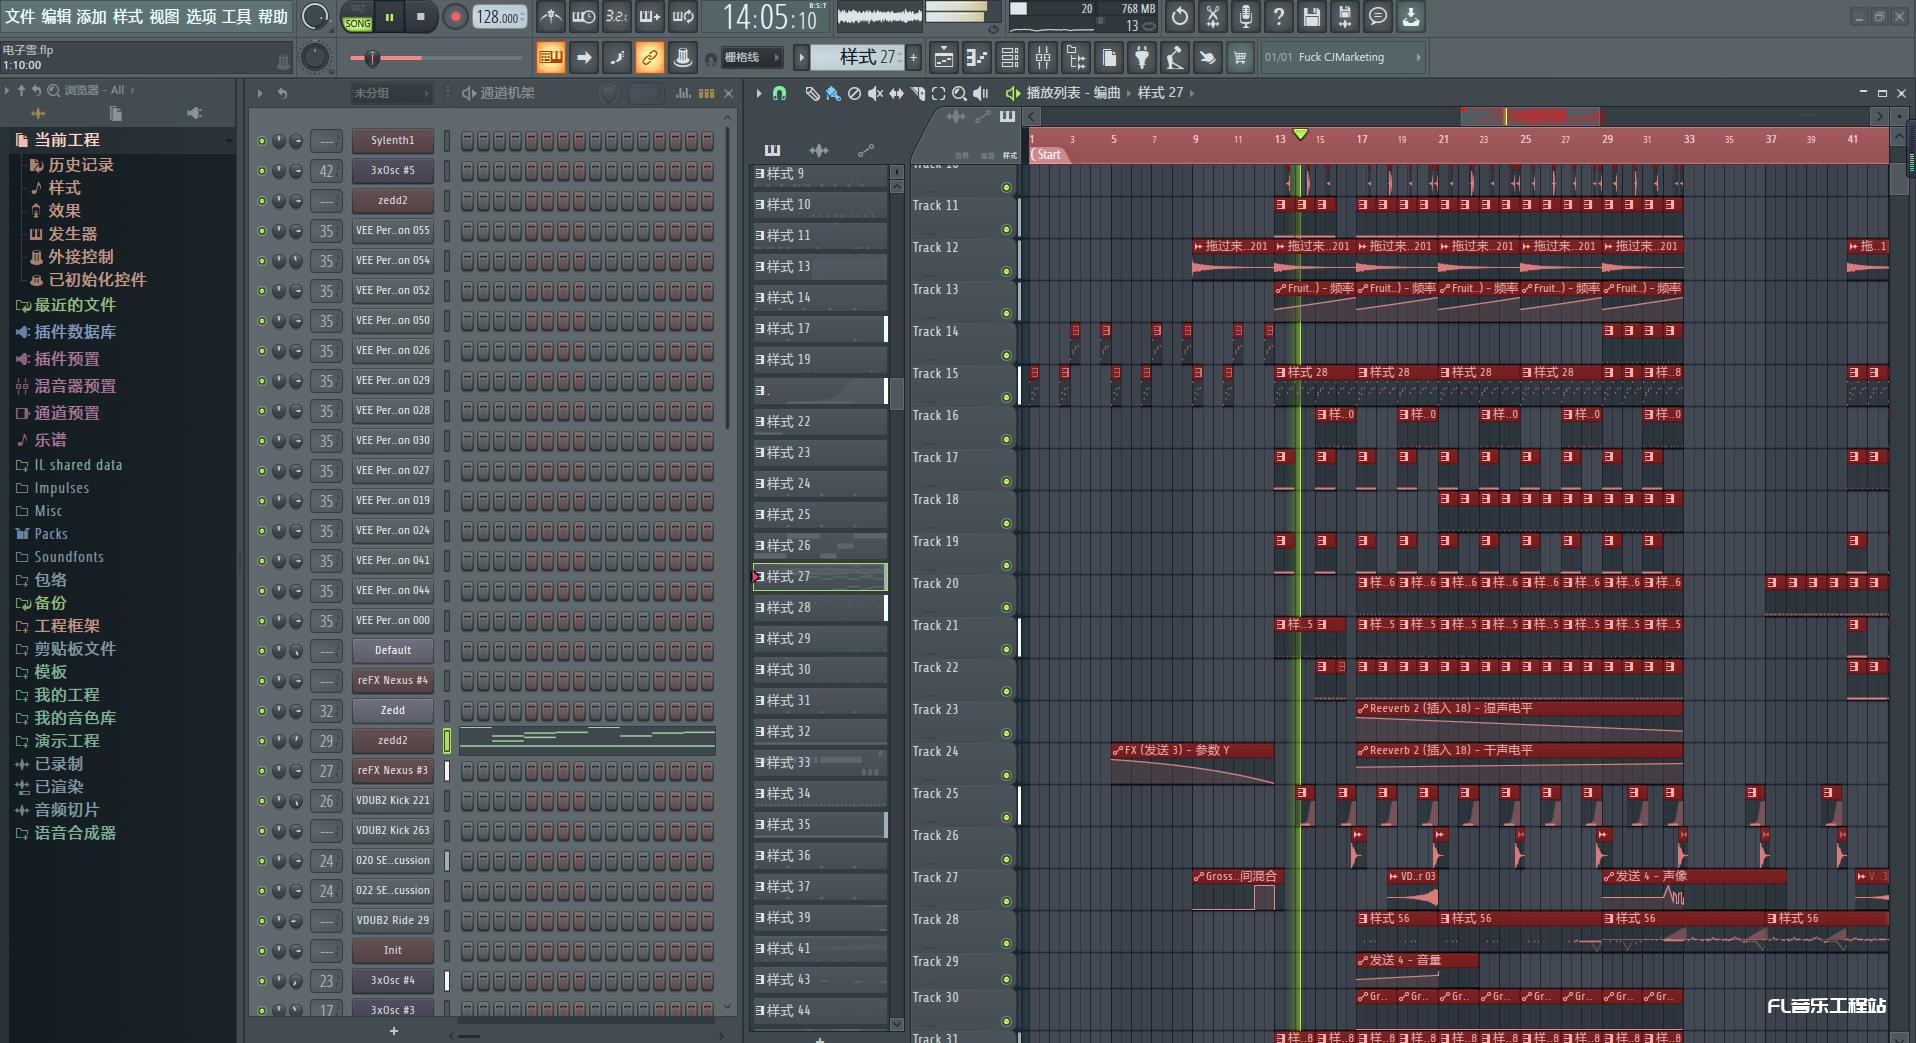Select the VDUB2 Kick 221 channel button
The width and height of the screenshot is (1916, 1043).
tap(392, 801)
